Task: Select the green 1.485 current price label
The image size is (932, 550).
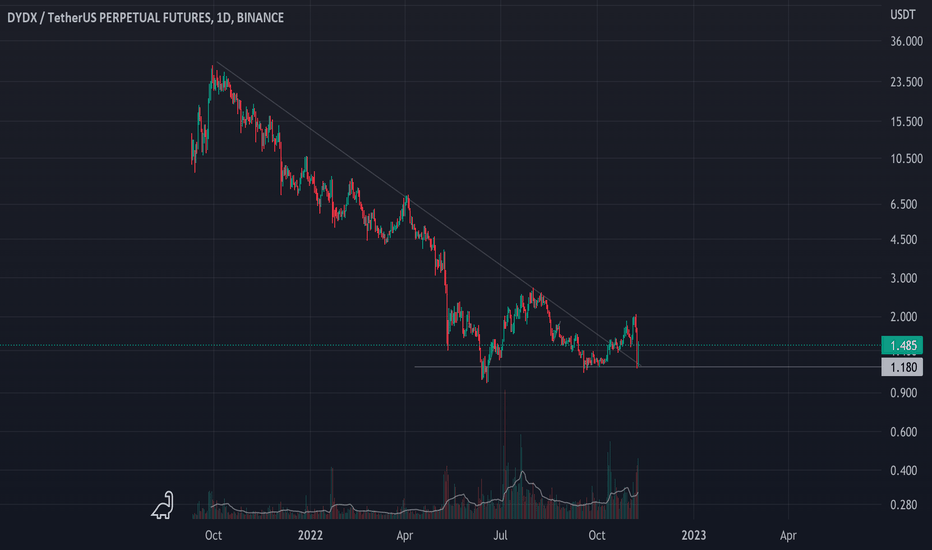Action: tap(902, 345)
